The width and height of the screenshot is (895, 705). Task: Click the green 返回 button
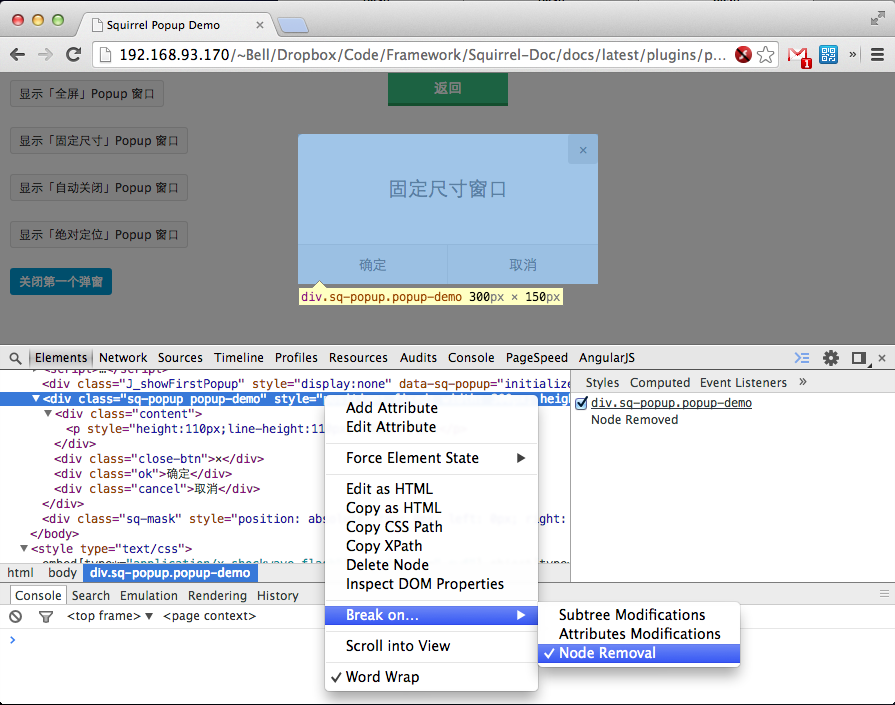coord(448,88)
